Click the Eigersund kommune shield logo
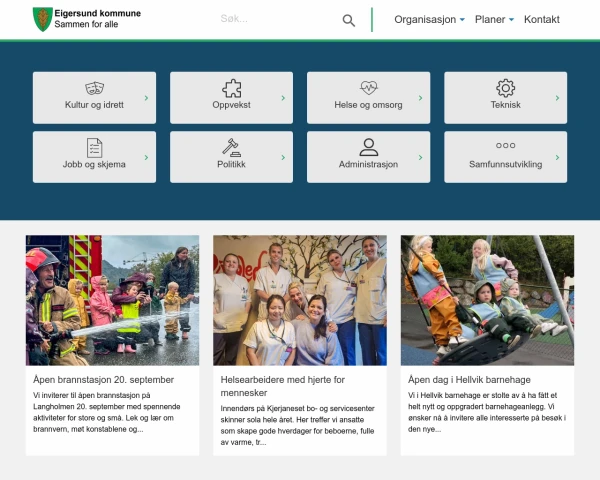 tap(42, 19)
